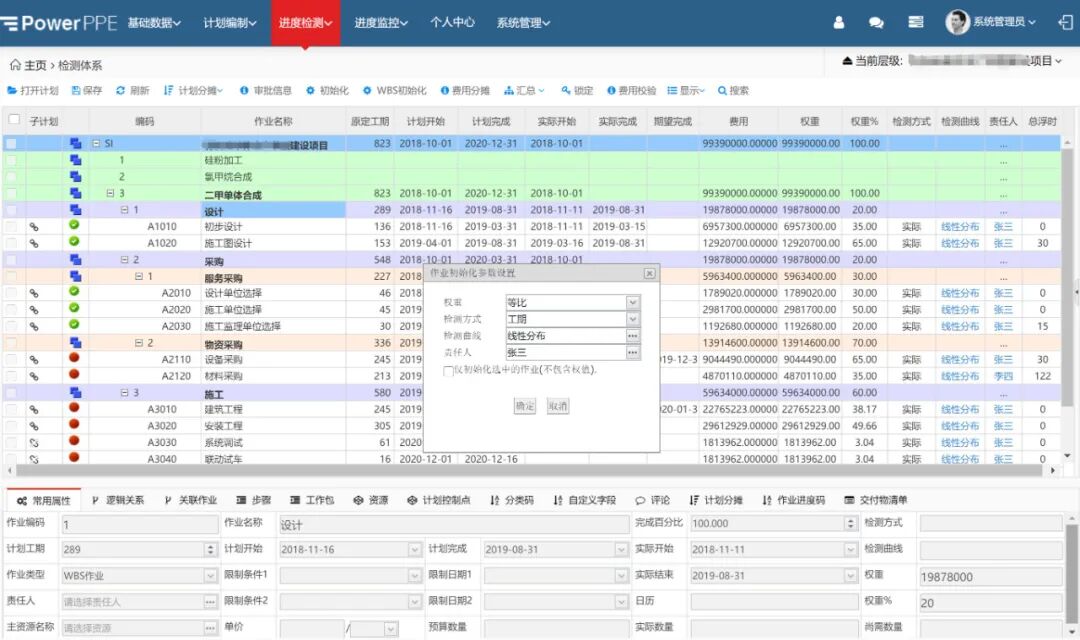Click 取消 to cancel the initialization dialog
The image size is (1080, 640).
[560, 406]
